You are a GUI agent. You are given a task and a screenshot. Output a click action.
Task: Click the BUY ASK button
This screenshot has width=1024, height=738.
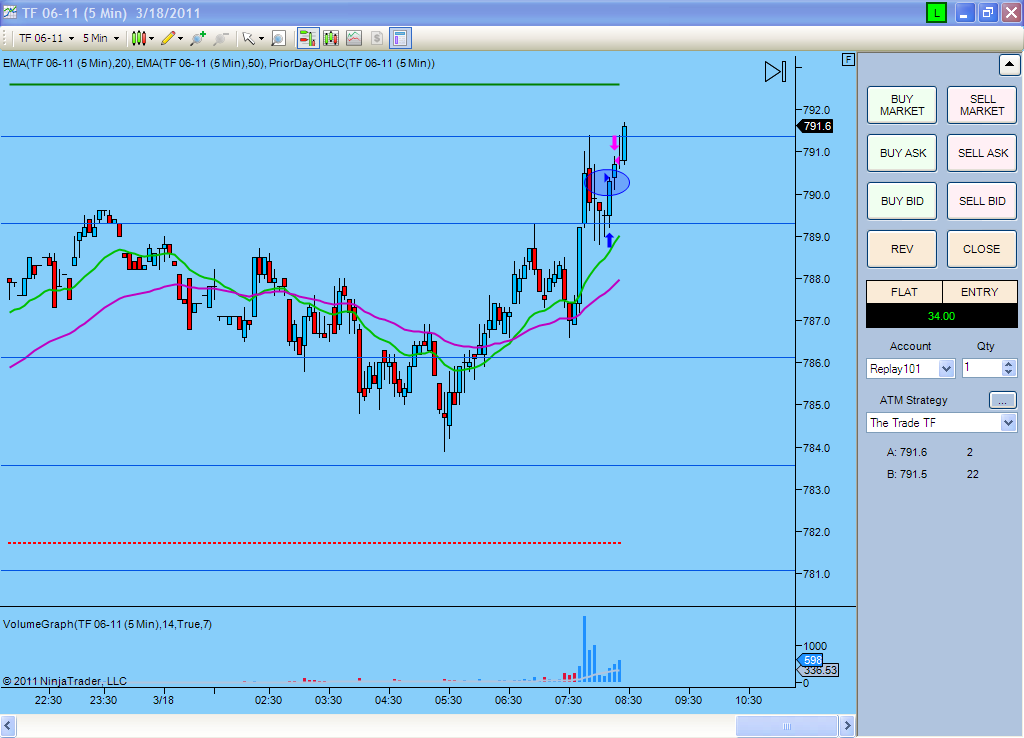click(902, 153)
